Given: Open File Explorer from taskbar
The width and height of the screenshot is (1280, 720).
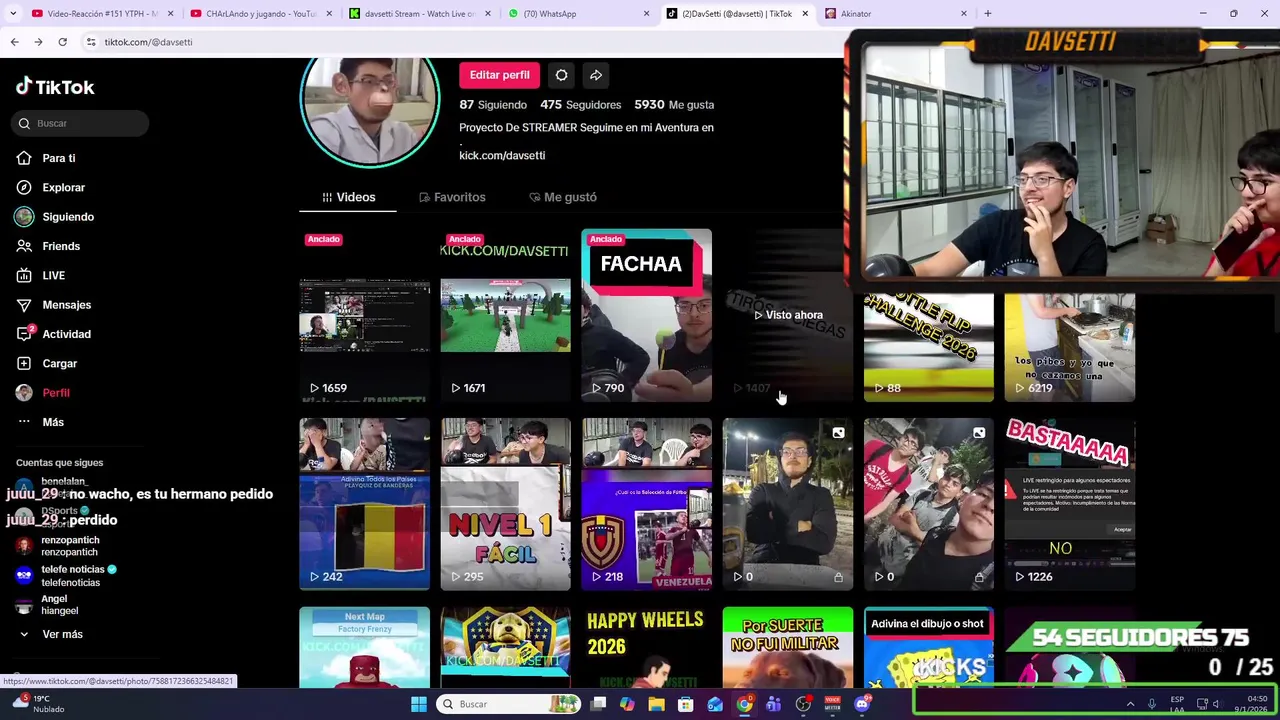Looking at the screenshot, I should tap(656, 704).
